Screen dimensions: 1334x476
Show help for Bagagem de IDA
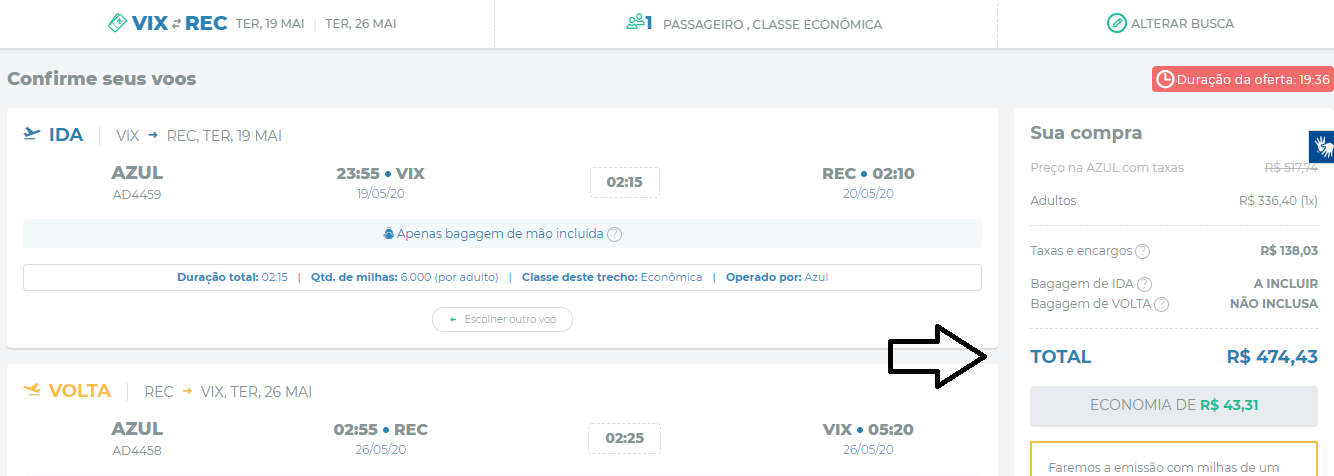(1144, 284)
